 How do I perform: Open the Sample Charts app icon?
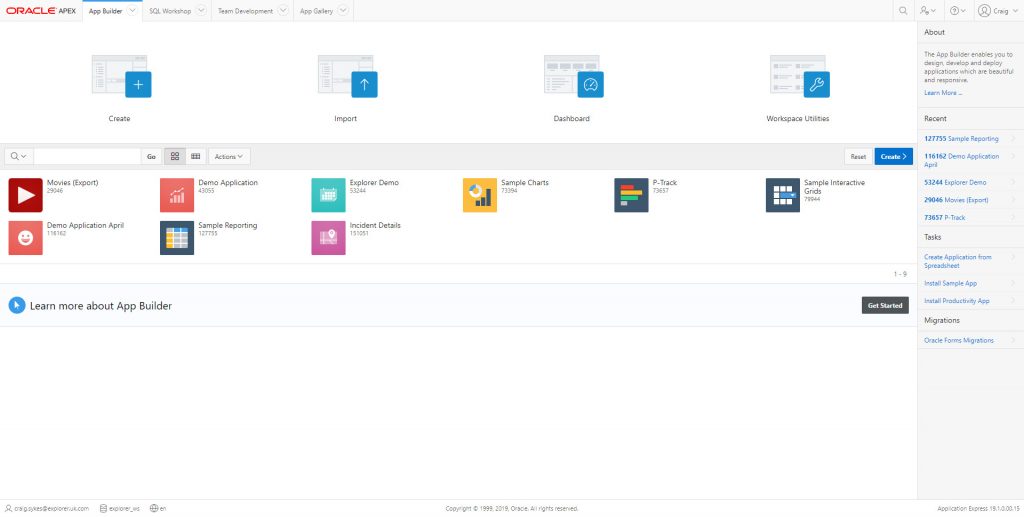(480, 195)
